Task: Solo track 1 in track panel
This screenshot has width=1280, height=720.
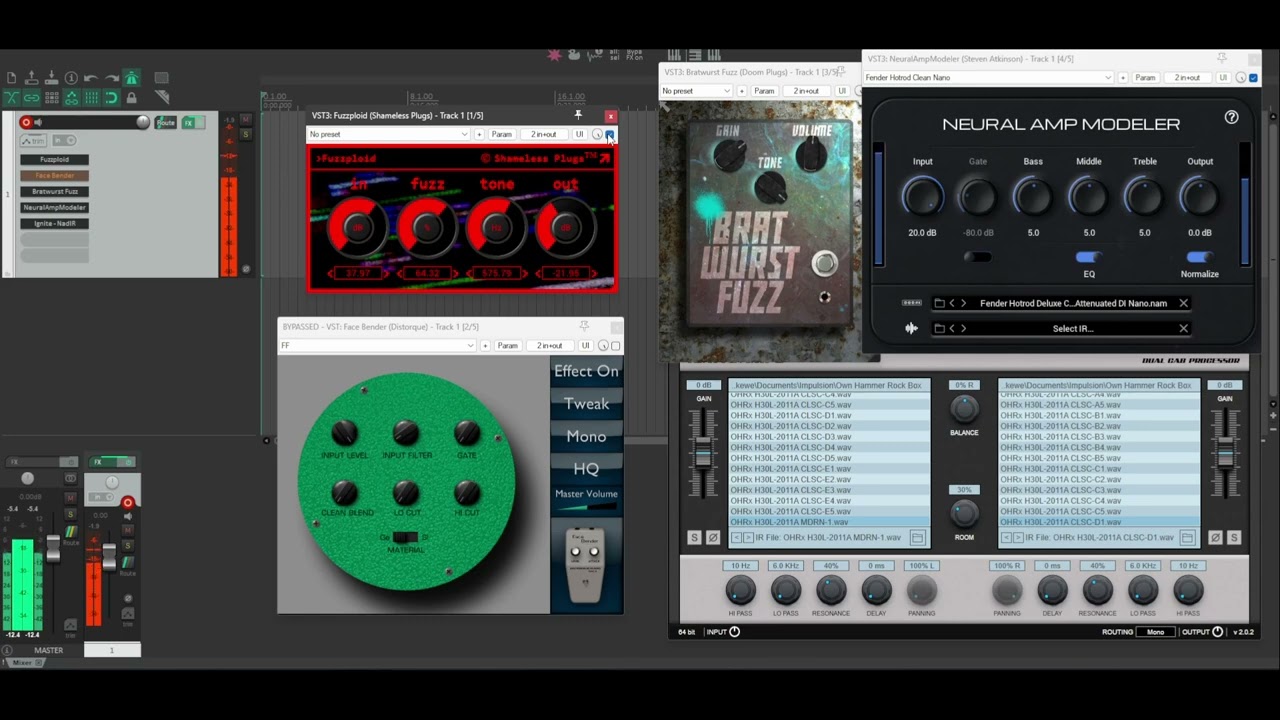Action: pos(246,132)
